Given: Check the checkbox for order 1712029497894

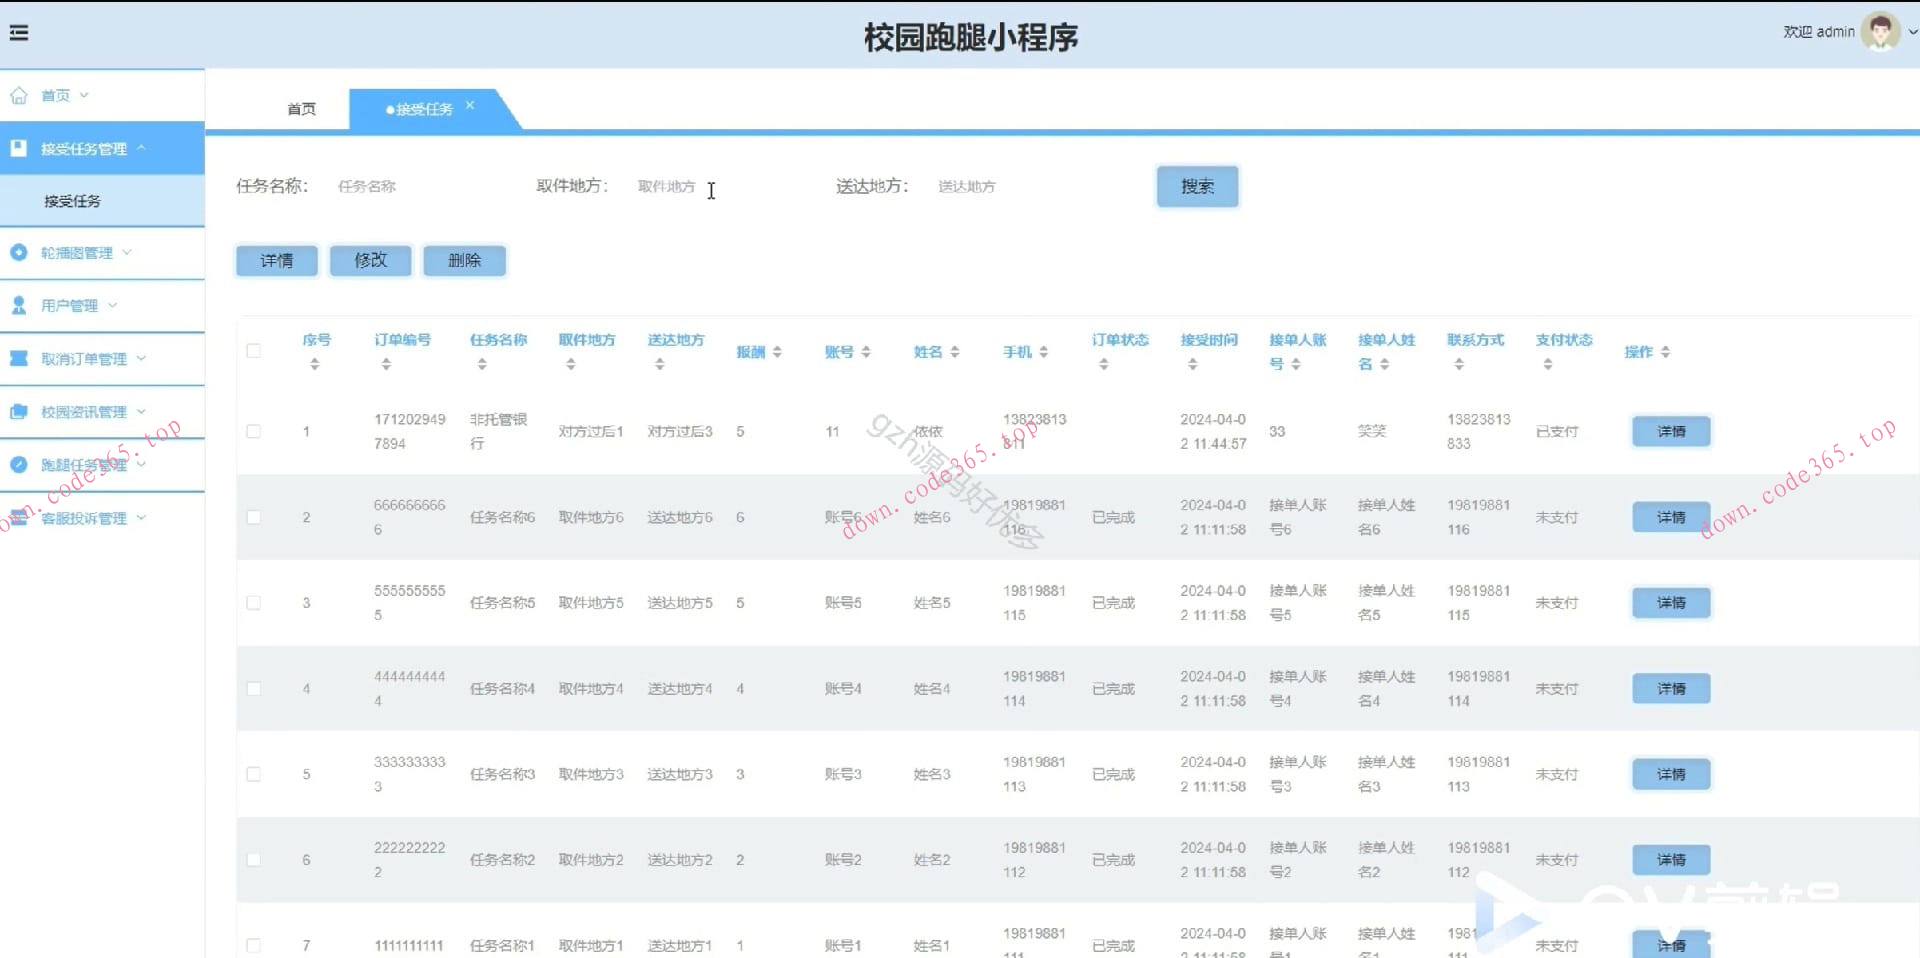Looking at the screenshot, I should 253,431.
